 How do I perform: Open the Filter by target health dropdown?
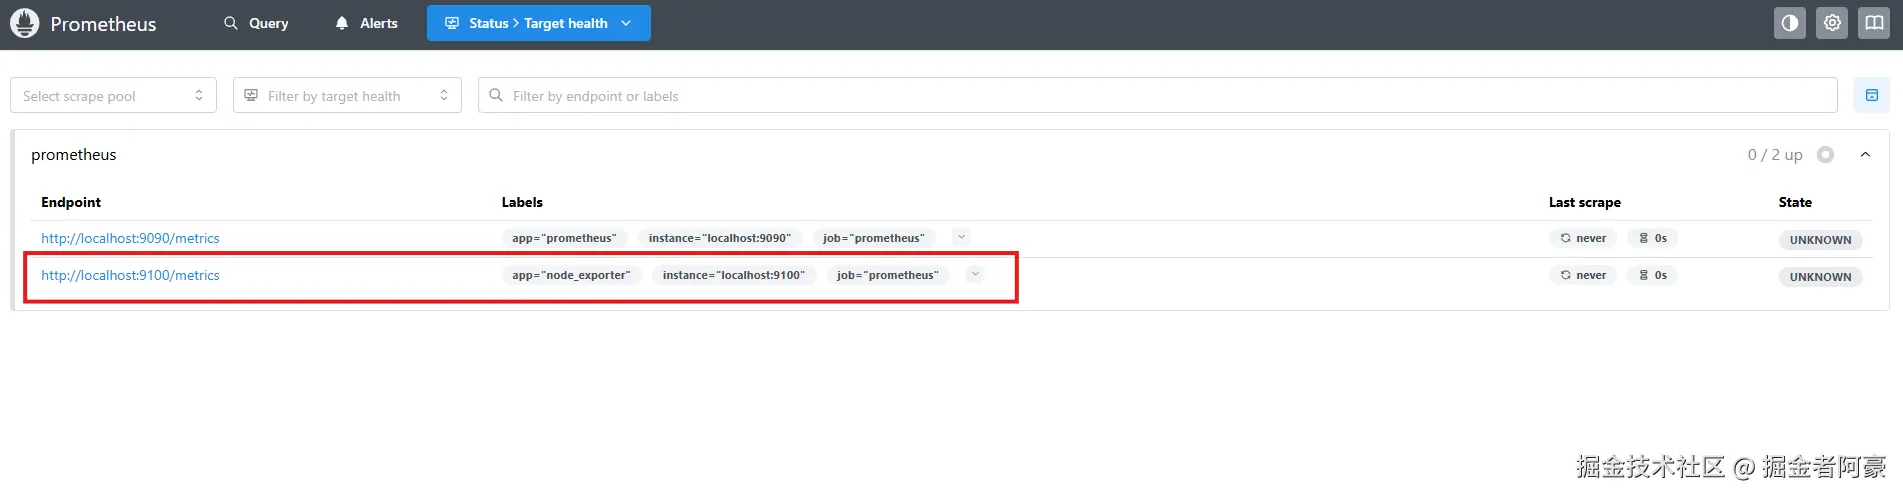pos(347,95)
